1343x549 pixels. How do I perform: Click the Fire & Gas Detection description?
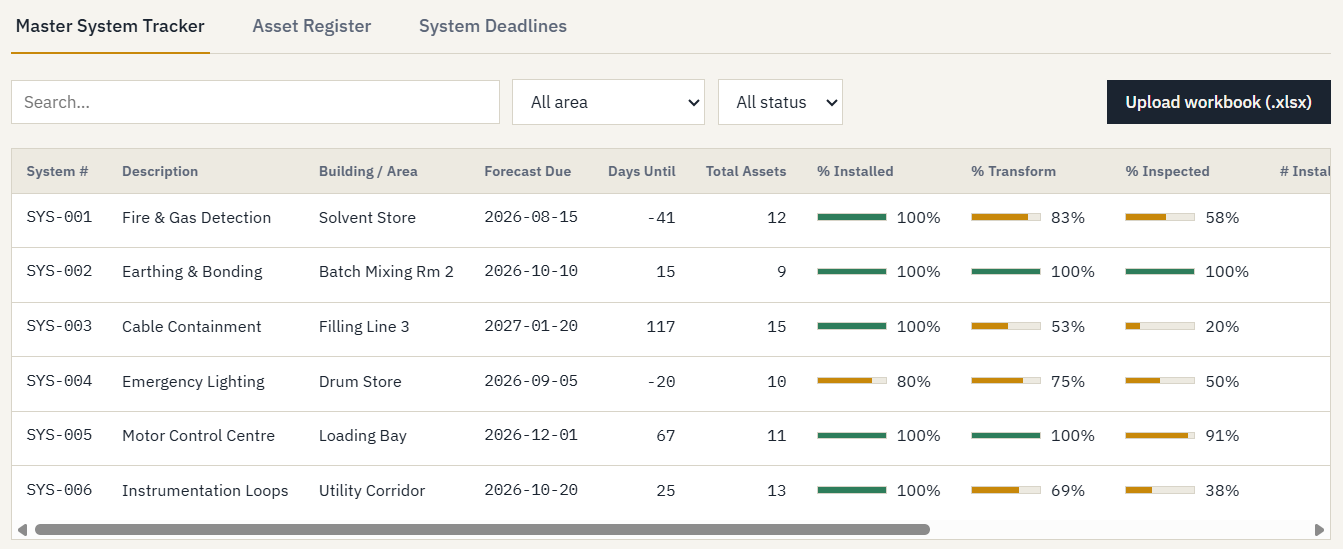click(196, 217)
